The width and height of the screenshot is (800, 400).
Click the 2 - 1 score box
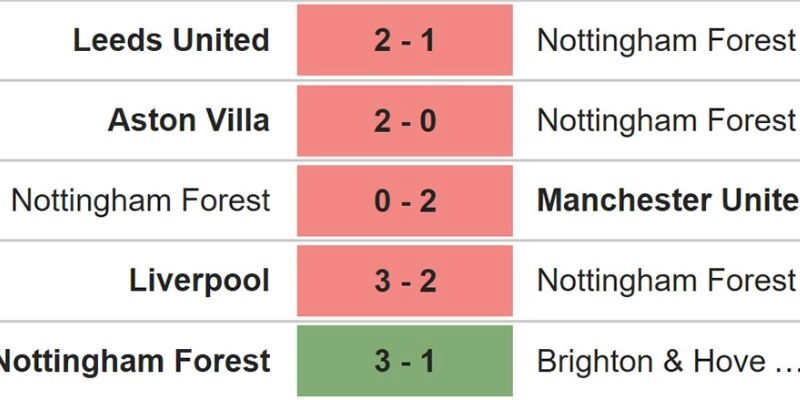(x=404, y=40)
